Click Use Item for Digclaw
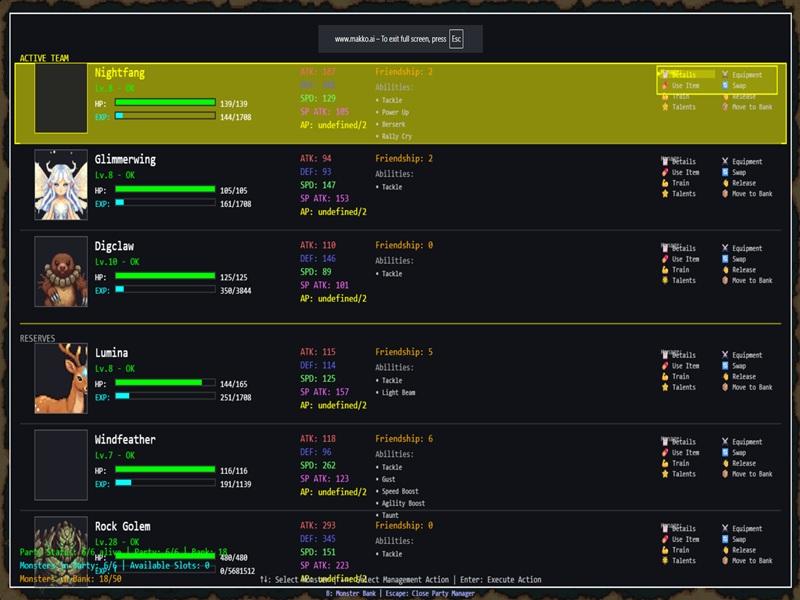 685,259
